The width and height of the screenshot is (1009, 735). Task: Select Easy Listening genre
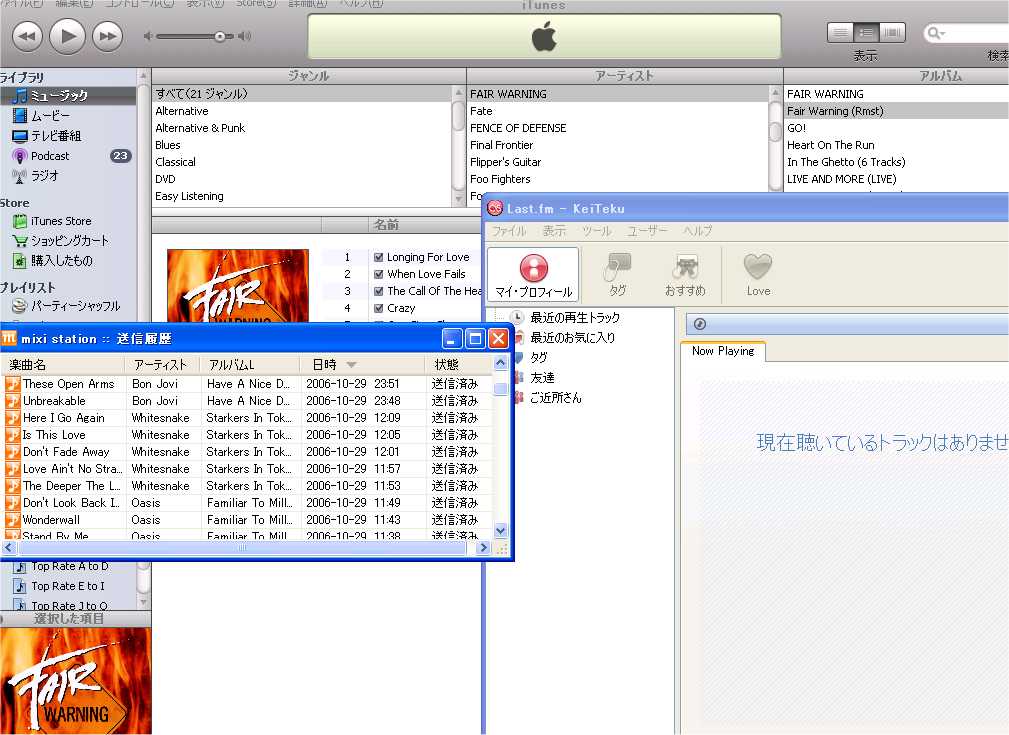(x=302, y=196)
